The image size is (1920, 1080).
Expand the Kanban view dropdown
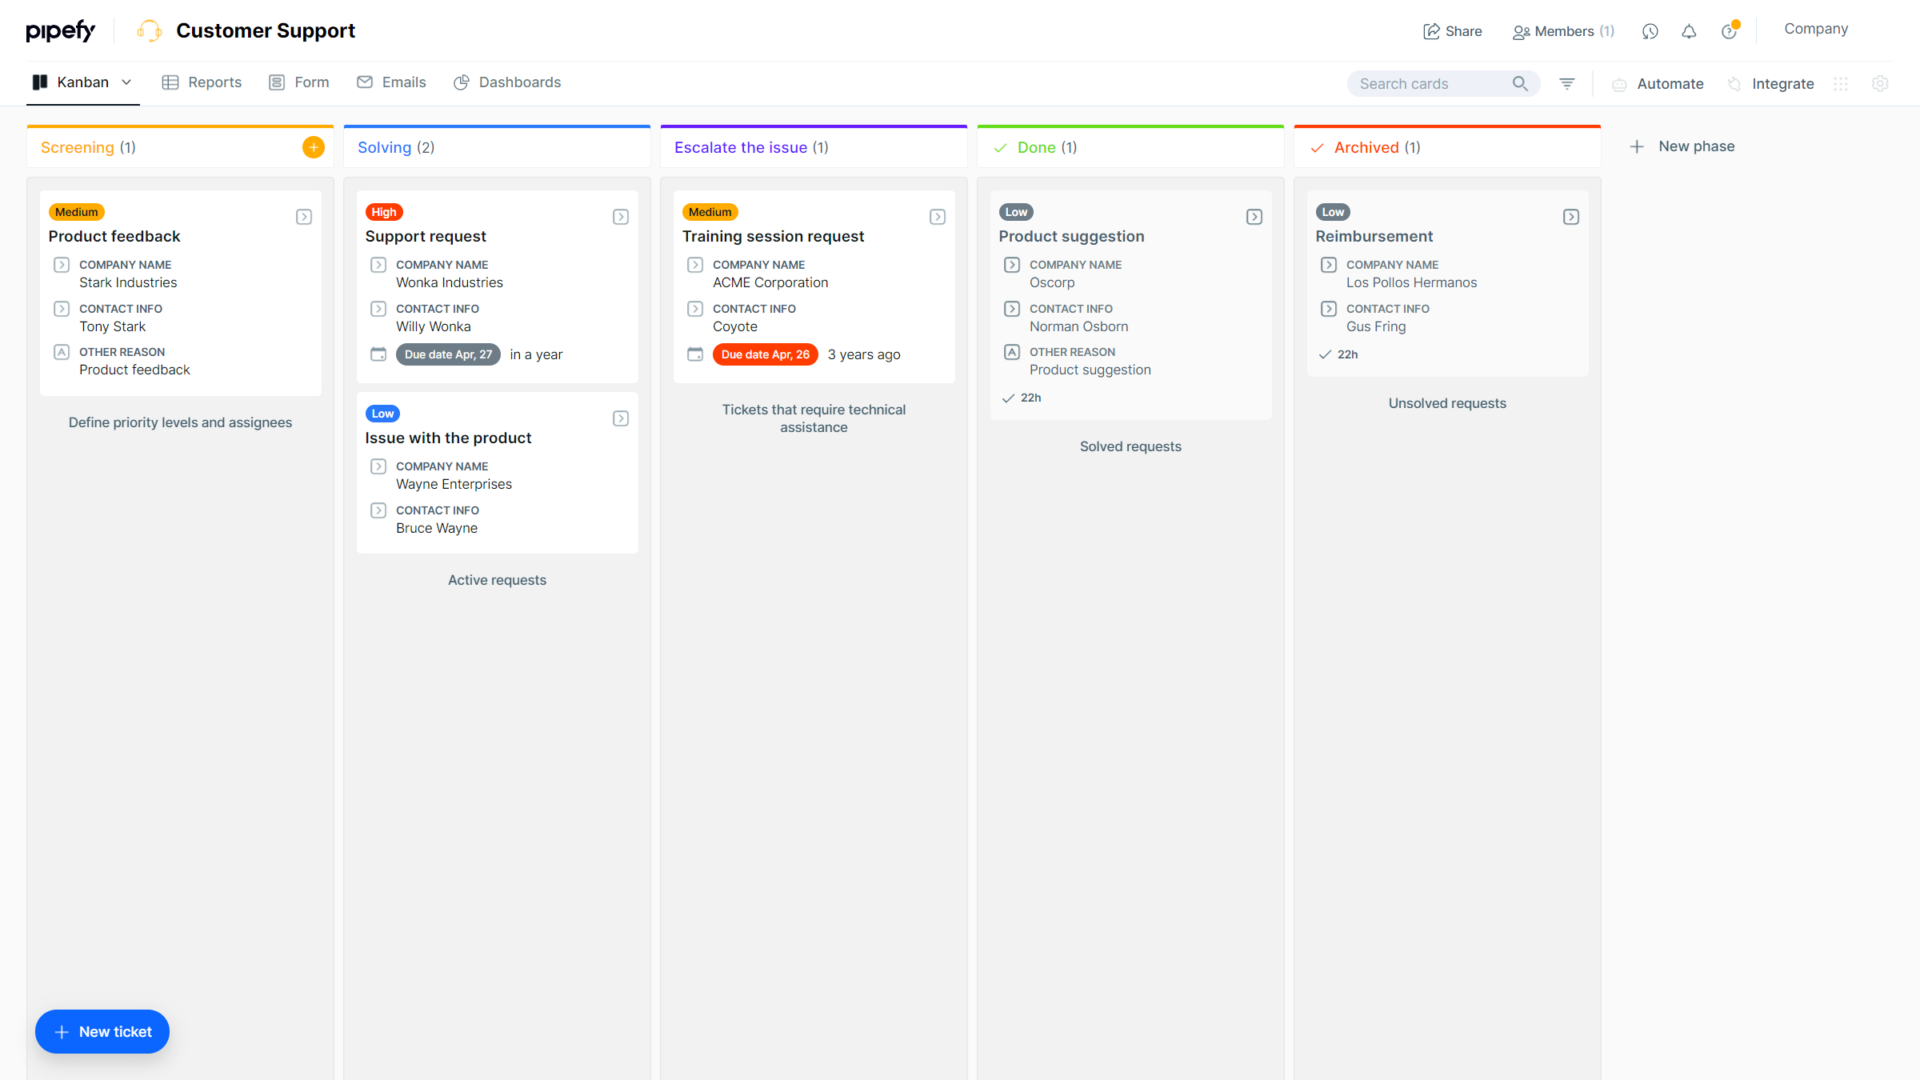point(127,82)
